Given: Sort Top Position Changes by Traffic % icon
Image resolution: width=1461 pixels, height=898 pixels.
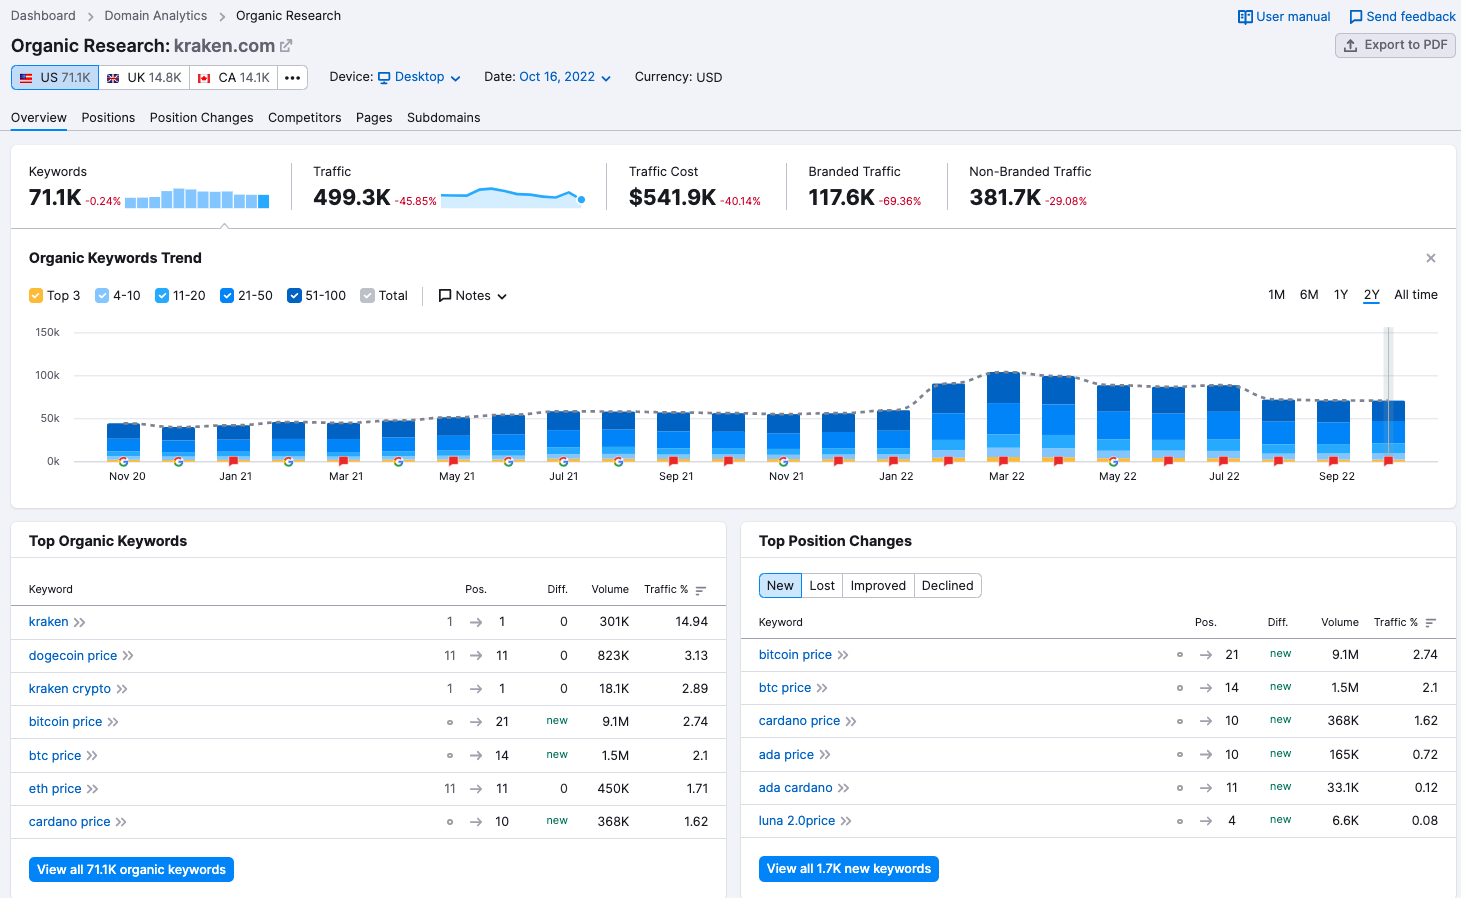Looking at the screenshot, I should point(1431,623).
